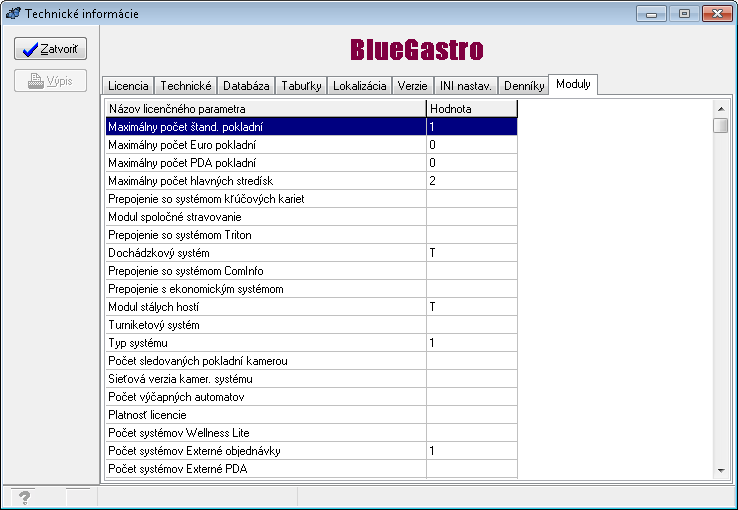The height and width of the screenshot is (510, 738).
Task: Select row Typ systému
Action: pyautogui.click(x=312, y=343)
